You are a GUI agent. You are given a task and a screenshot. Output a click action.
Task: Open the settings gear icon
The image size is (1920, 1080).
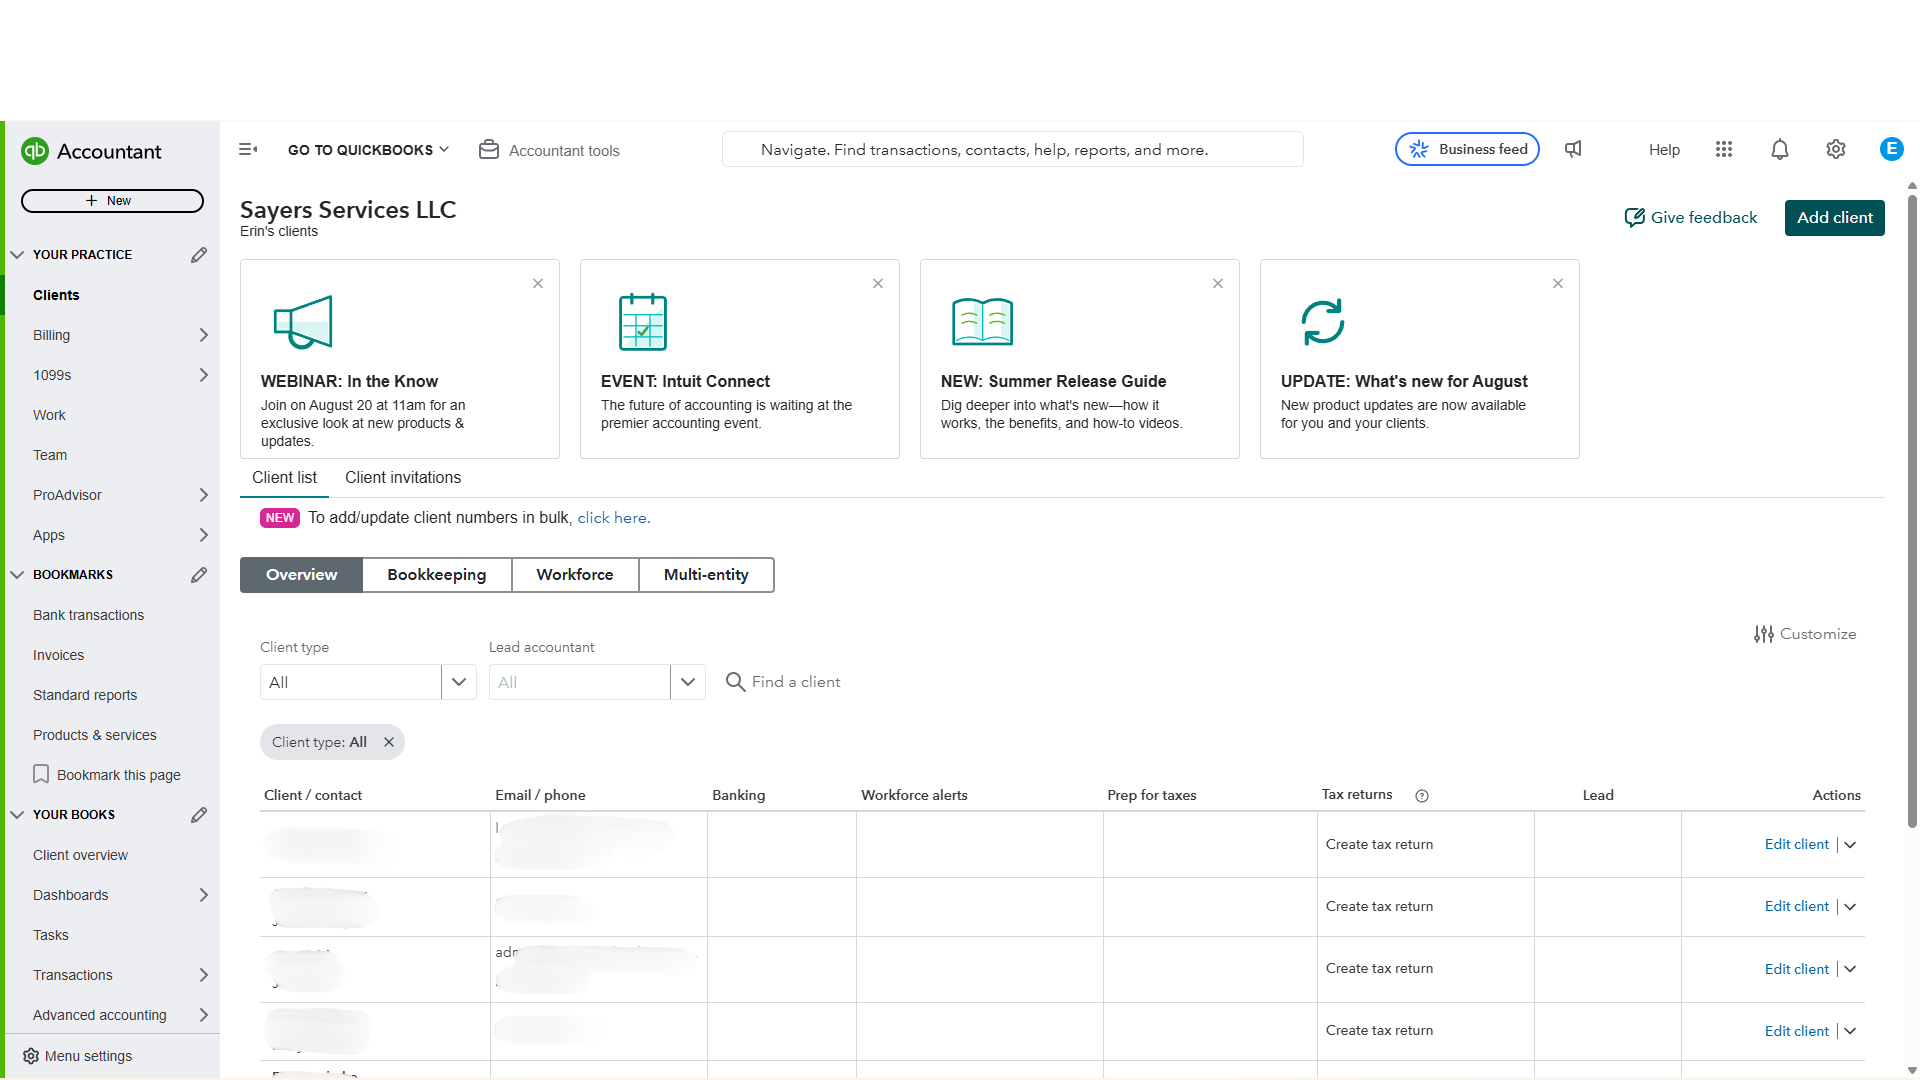click(x=1836, y=149)
